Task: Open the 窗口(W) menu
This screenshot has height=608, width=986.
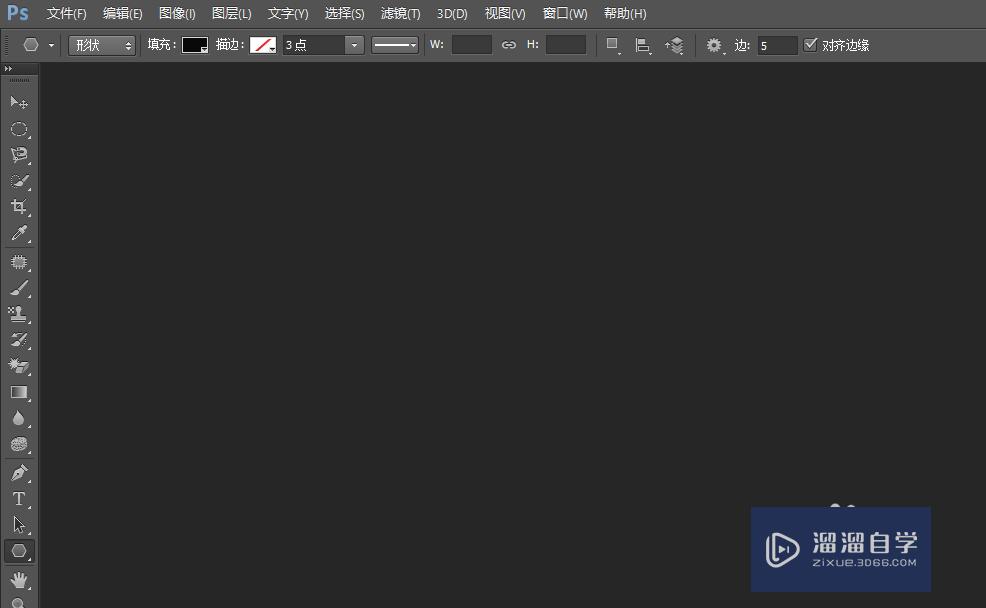Action: (565, 13)
